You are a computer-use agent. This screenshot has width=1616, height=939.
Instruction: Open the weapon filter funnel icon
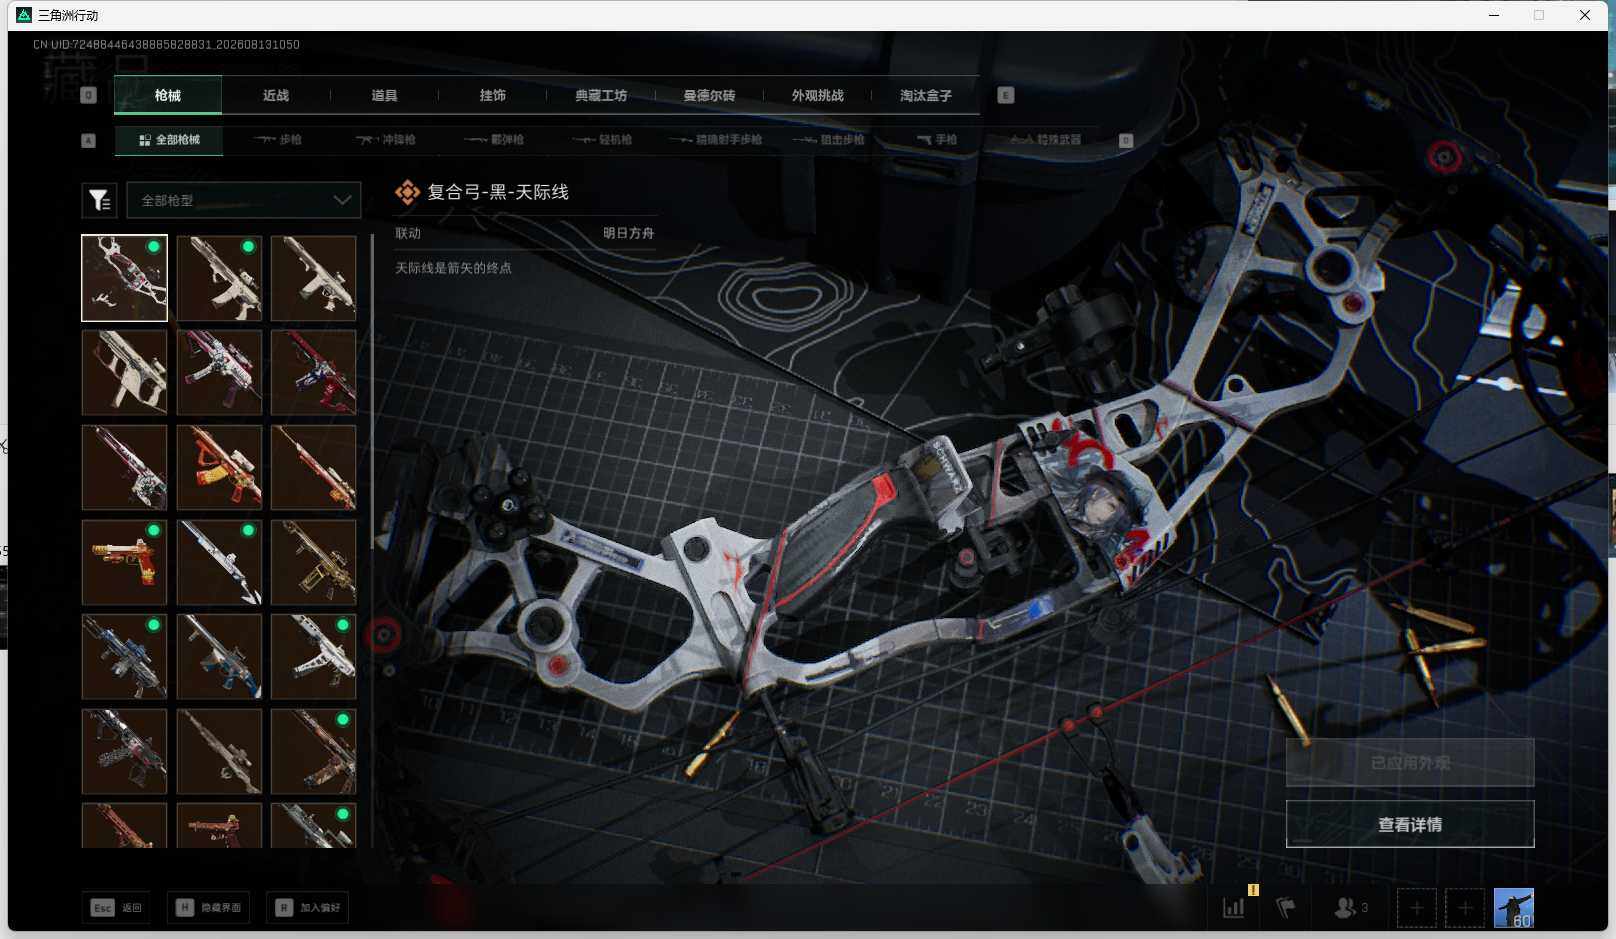[99, 200]
